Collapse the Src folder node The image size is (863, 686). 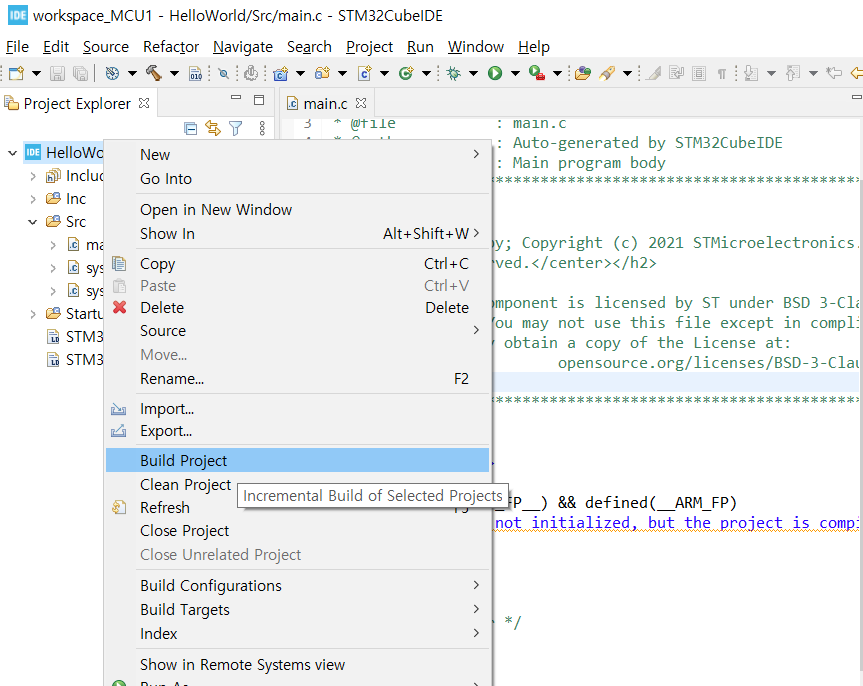(32, 222)
